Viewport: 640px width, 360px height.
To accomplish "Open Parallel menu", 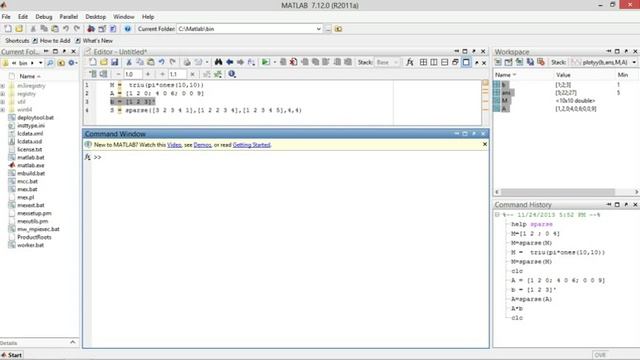I will tap(69, 17).
